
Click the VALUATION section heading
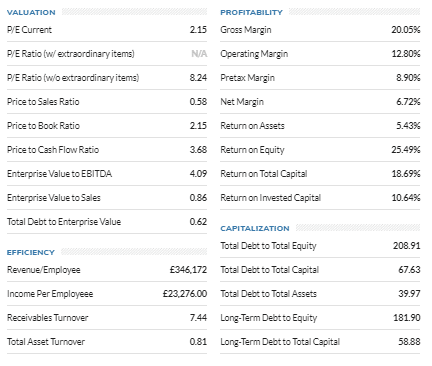pyautogui.click(x=31, y=13)
